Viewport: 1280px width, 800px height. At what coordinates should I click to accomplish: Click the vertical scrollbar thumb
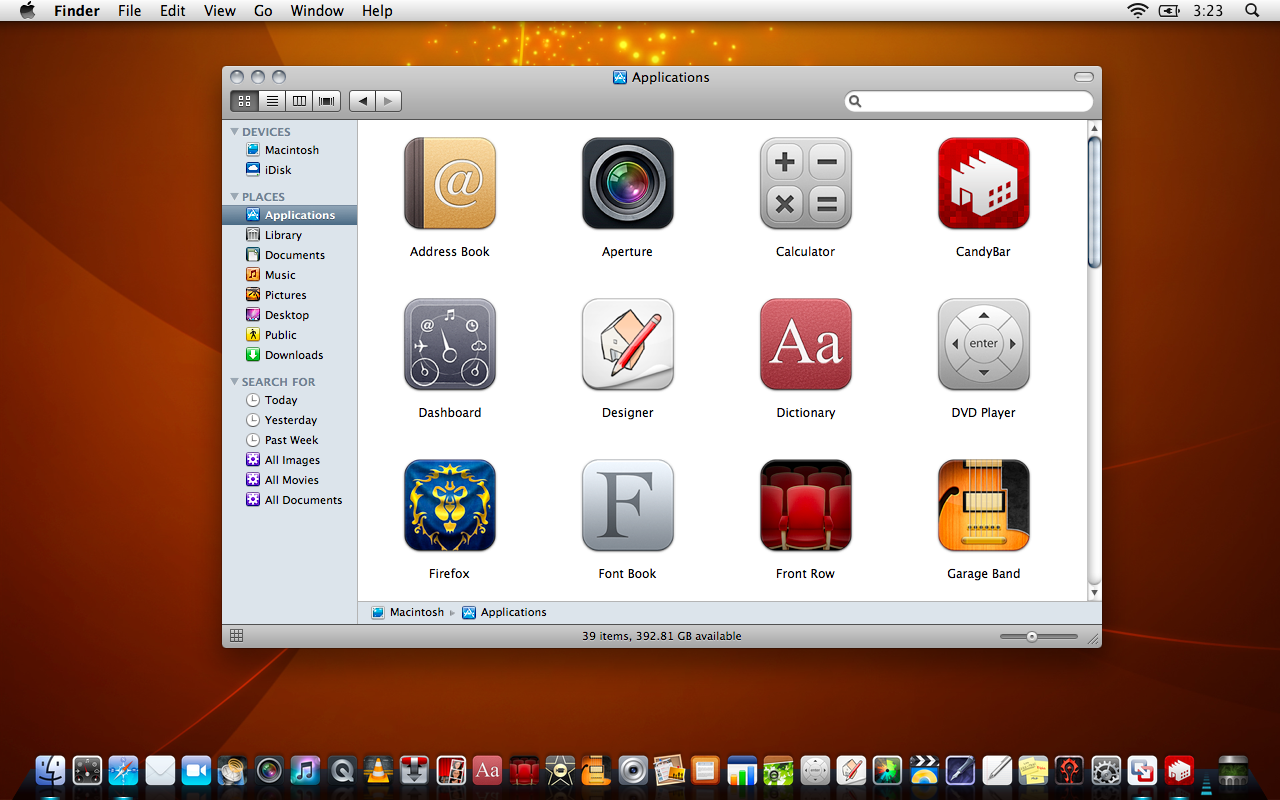click(x=1094, y=203)
